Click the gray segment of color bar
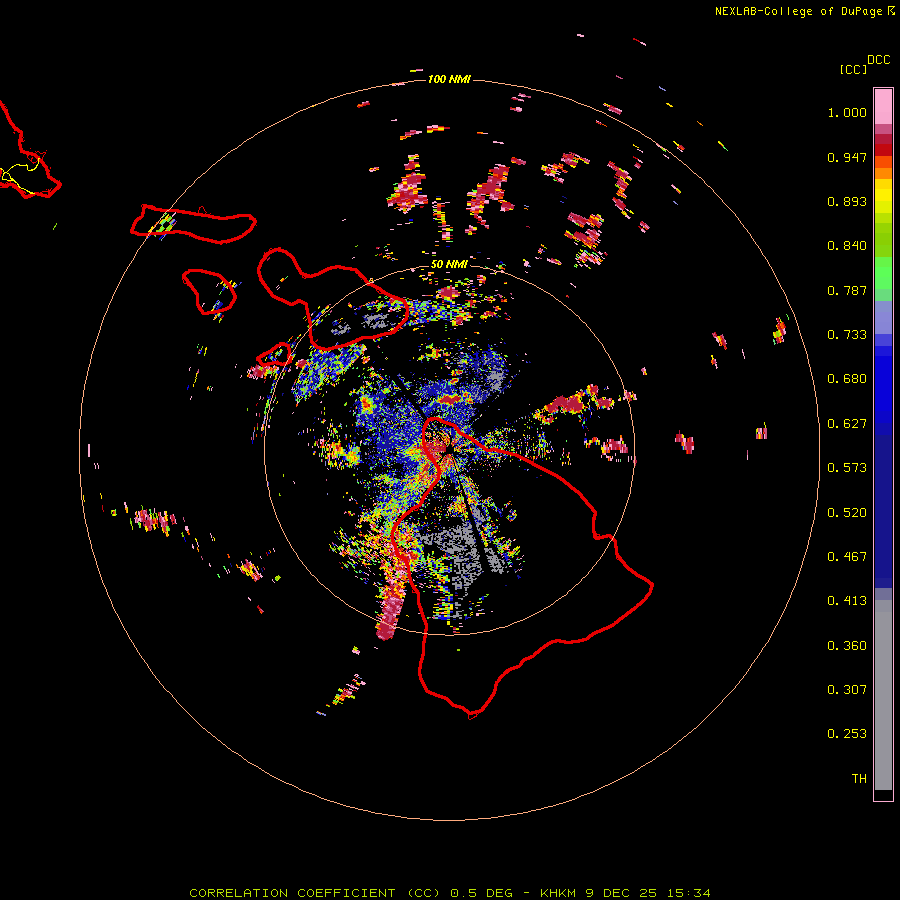Viewport: 900px width, 900px height. click(883, 695)
